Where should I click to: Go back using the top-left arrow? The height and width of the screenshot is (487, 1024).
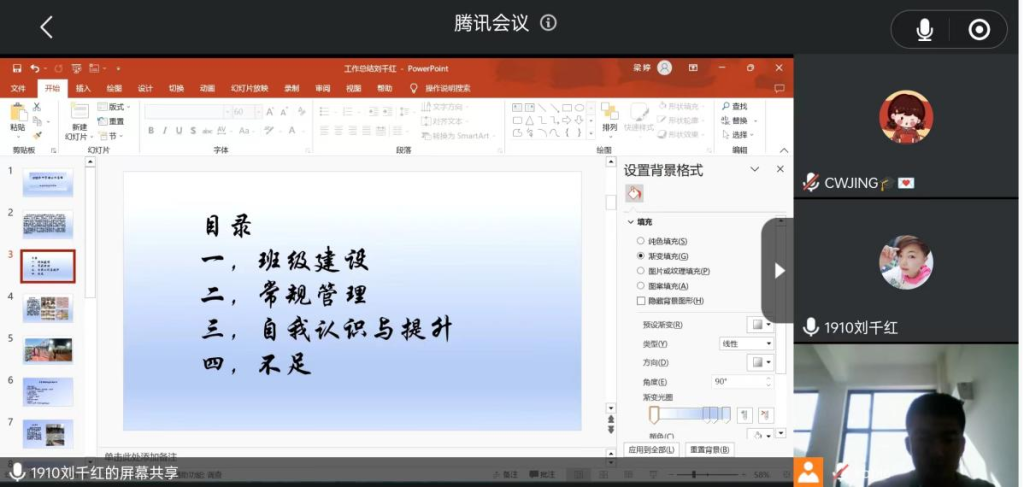tap(46, 28)
